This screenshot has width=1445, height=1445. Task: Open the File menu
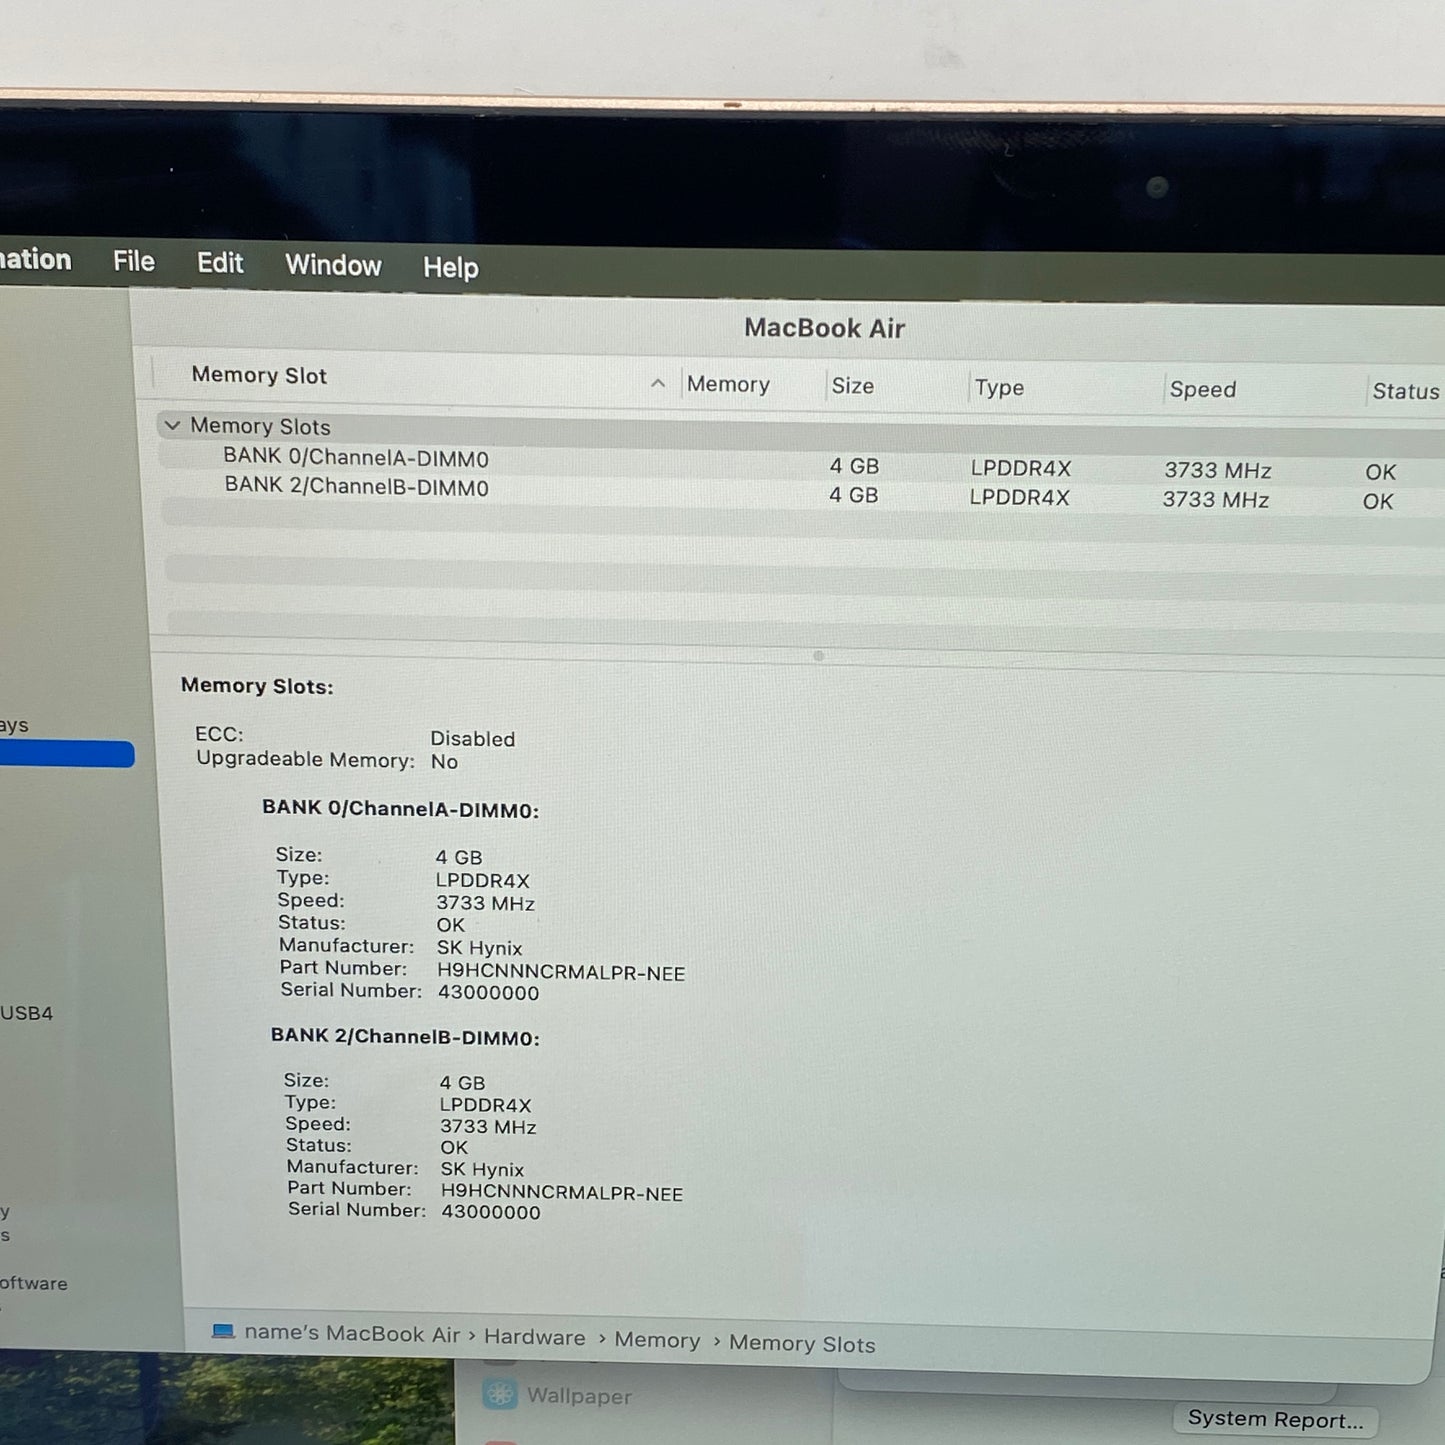click(x=134, y=262)
